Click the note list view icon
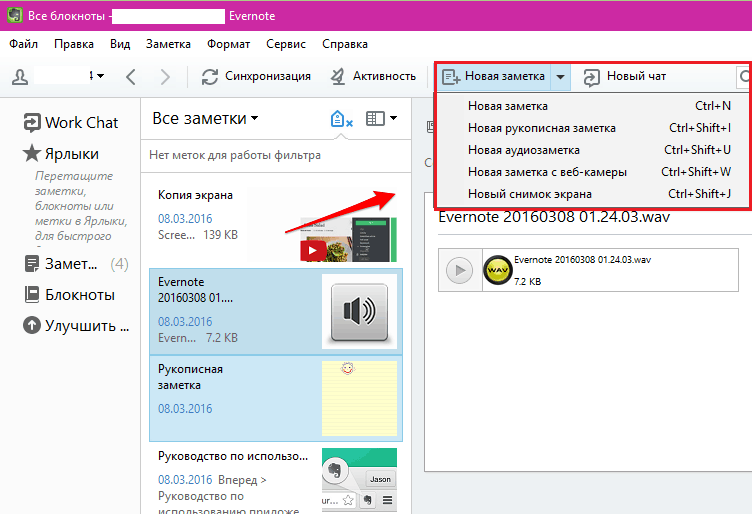752x514 pixels. 375,118
